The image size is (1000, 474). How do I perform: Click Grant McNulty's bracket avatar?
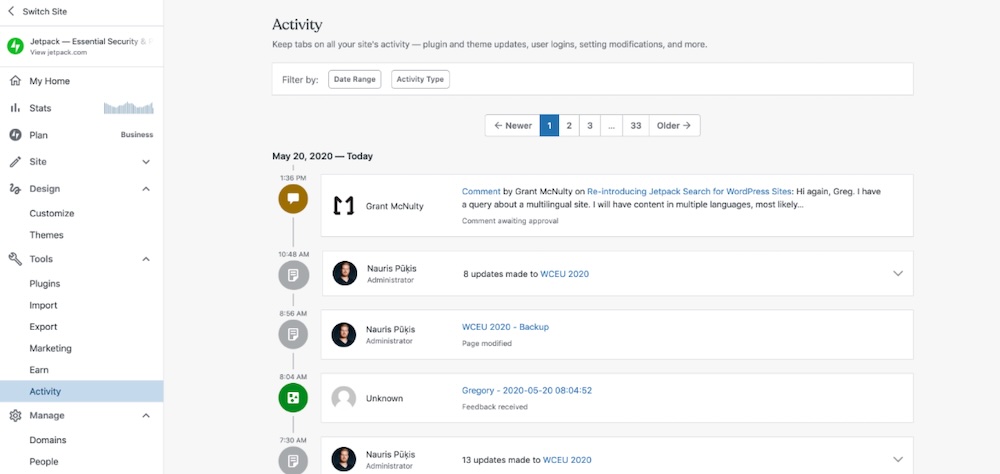[x=344, y=205]
